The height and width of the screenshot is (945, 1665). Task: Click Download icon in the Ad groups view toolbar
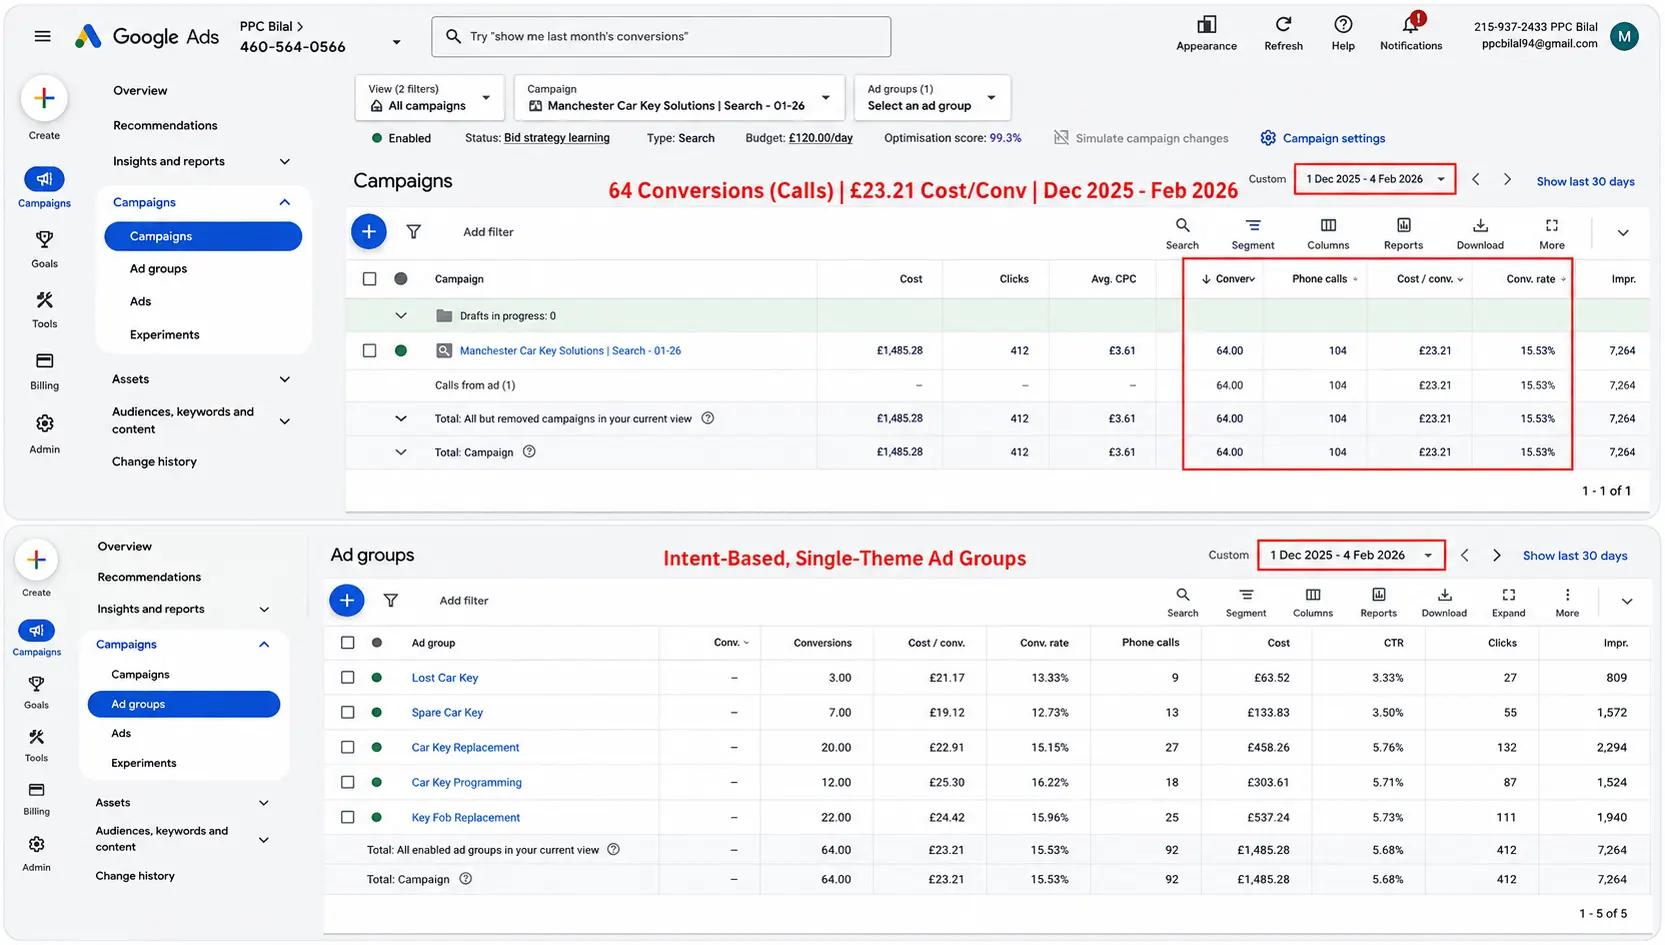[x=1444, y=595]
